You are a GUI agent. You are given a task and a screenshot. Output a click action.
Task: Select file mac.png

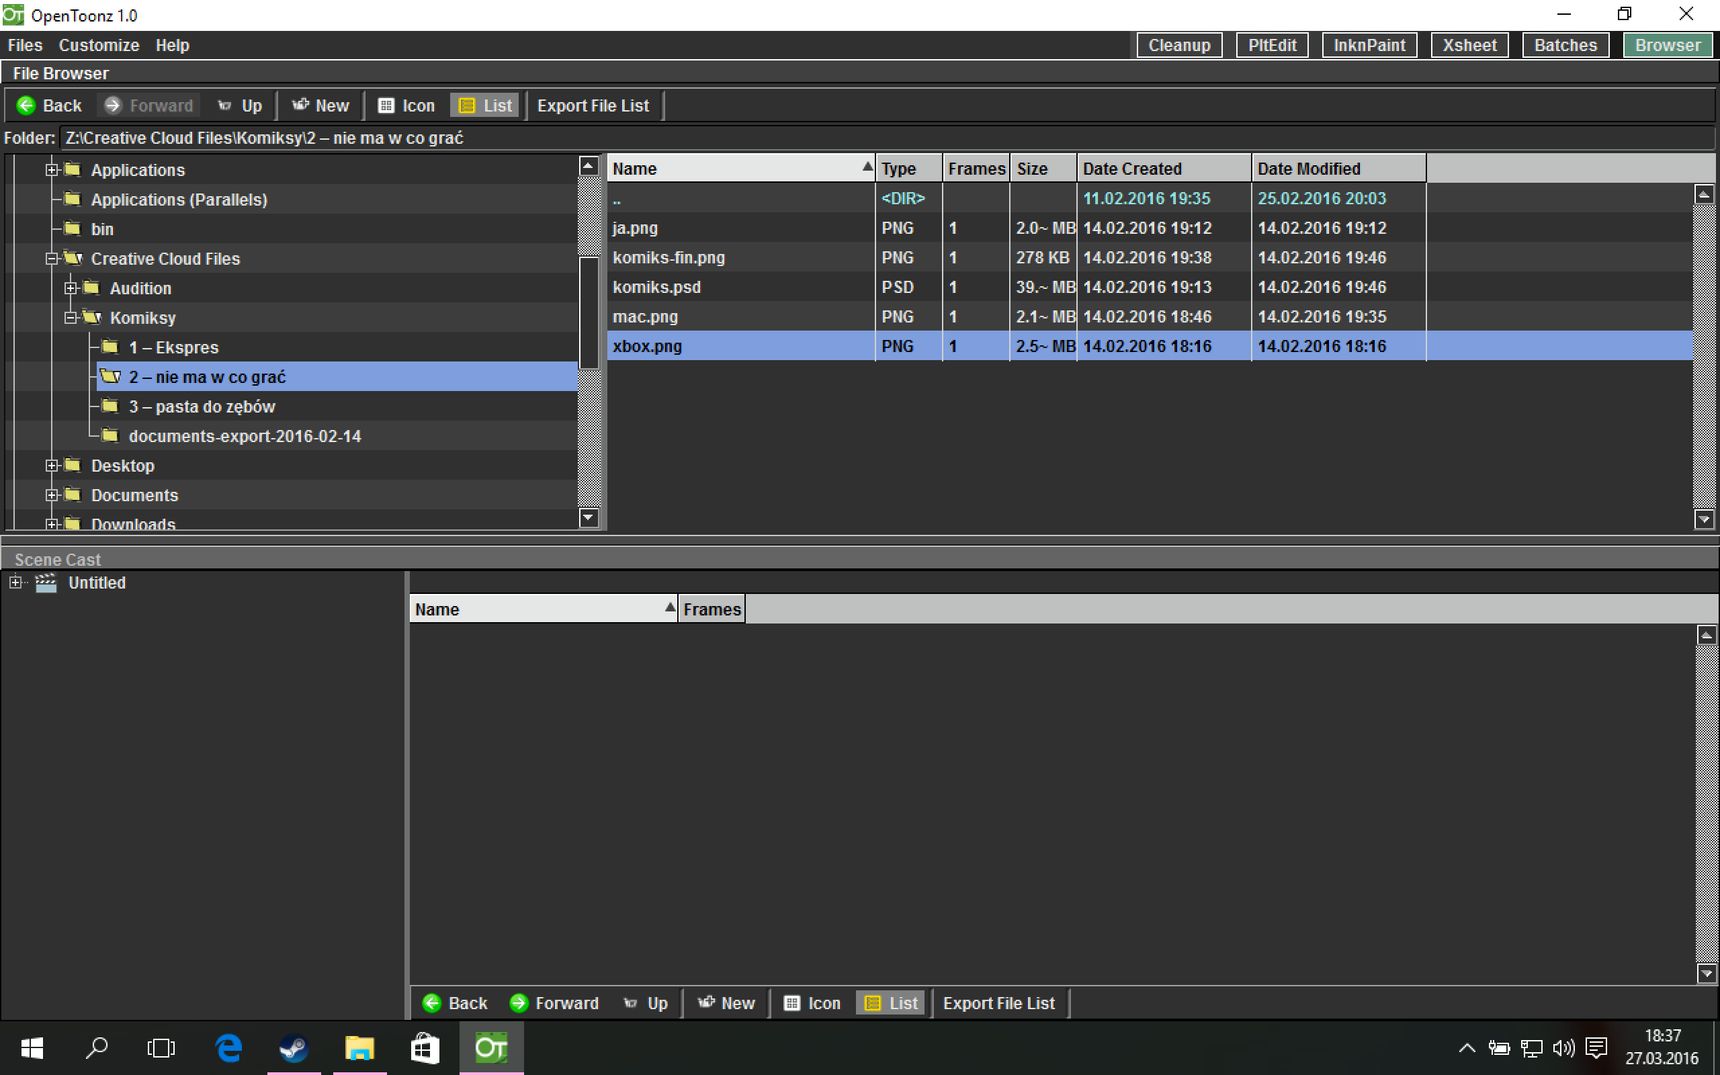1150,316
